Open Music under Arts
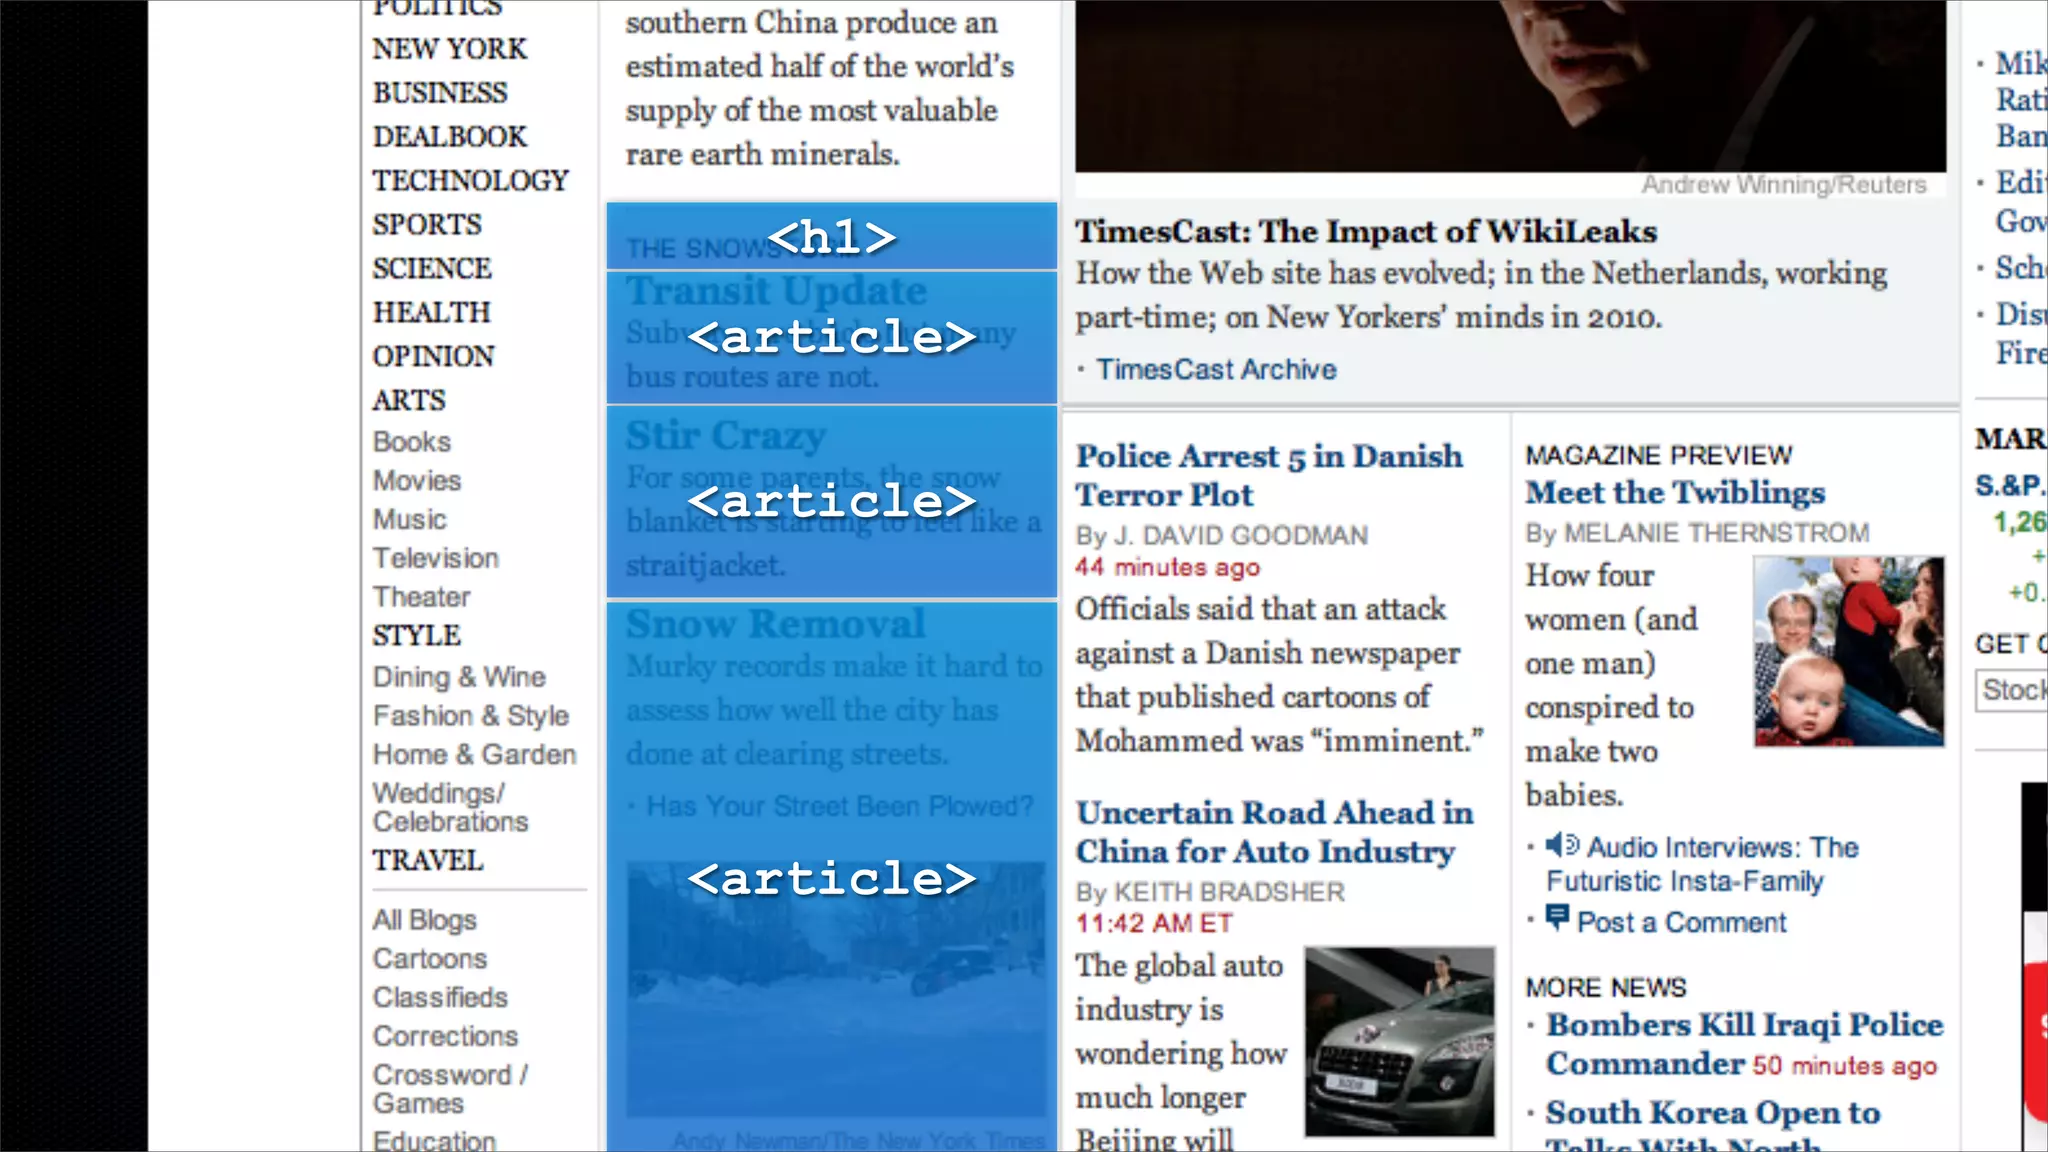Viewport: 2048px width, 1152px height. coord(409,520)
